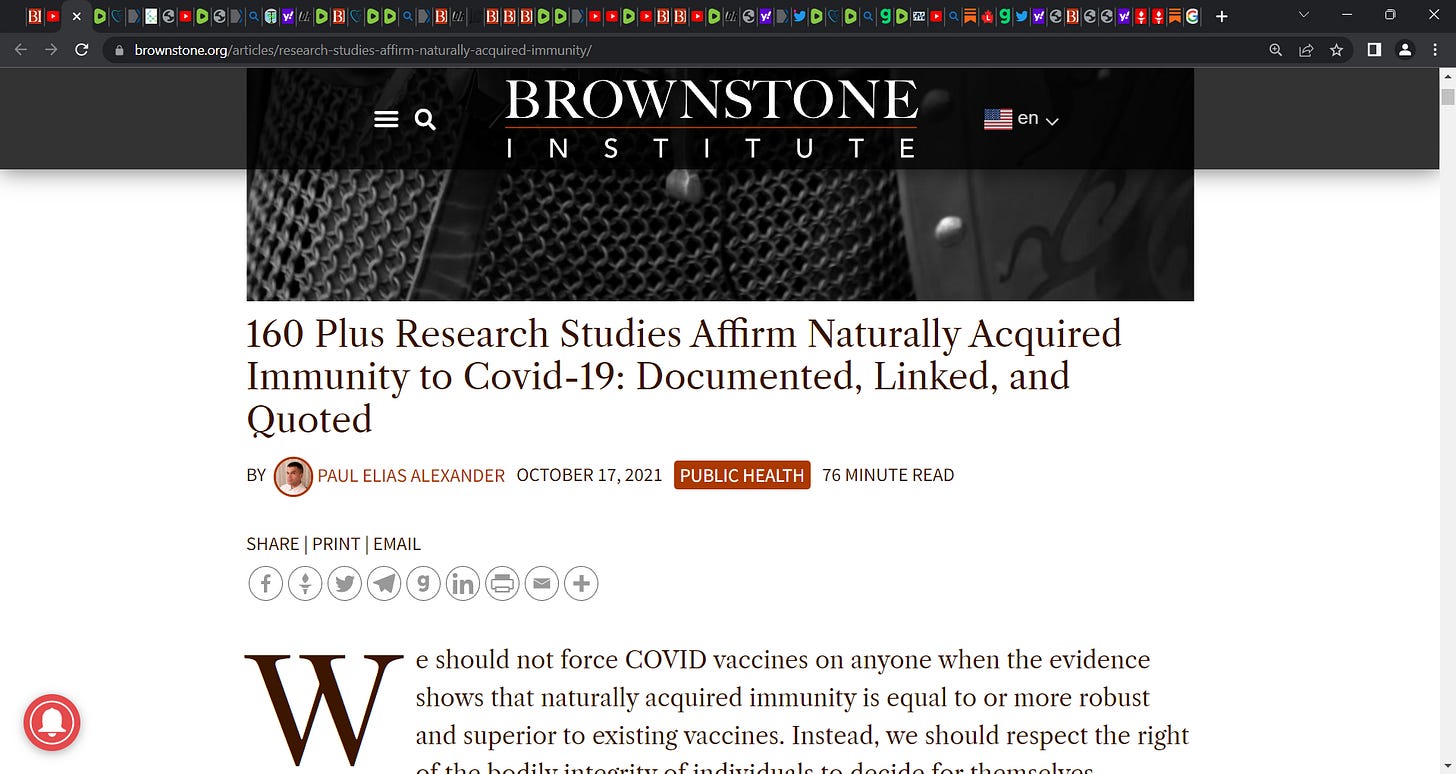
Task: Click the red notification bell
Action: [52, 722]
